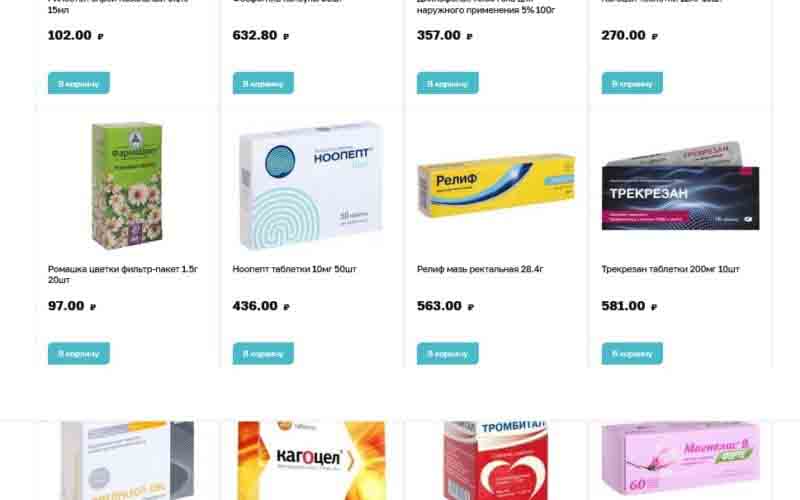Open the Ромашка цветки chamomile box image

click(x=127, y=185)
